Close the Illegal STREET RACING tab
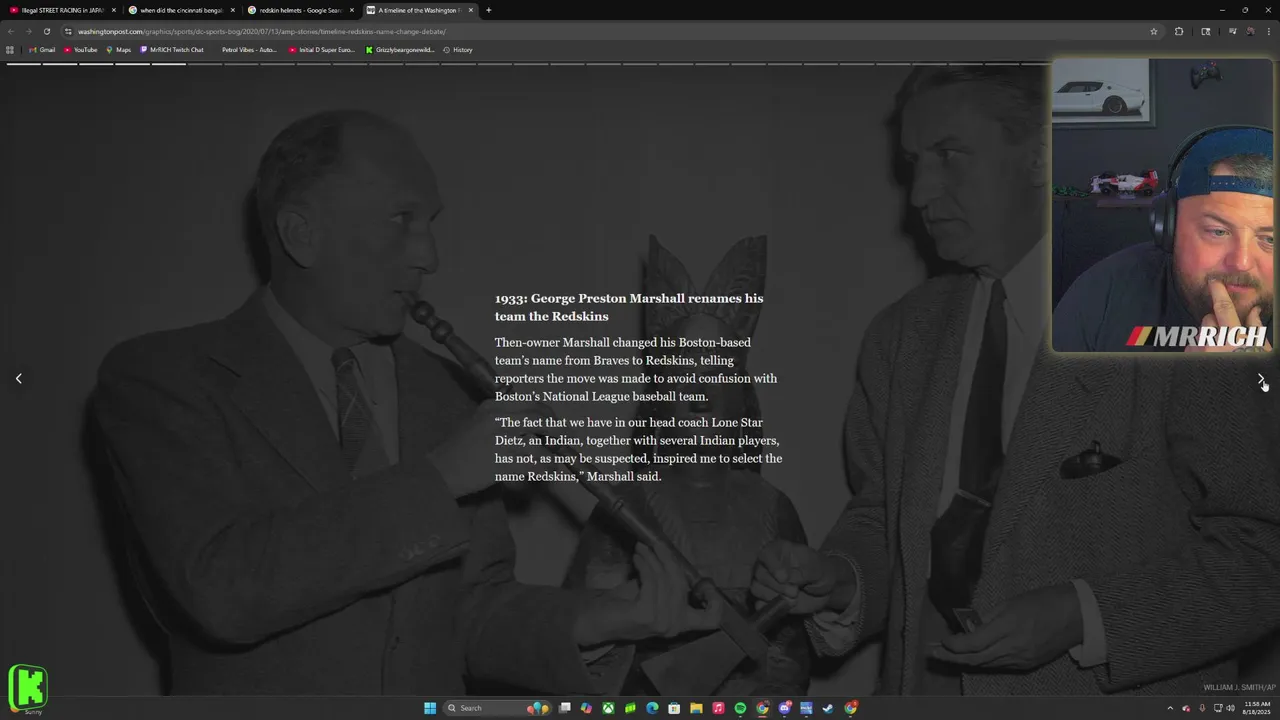This screenshot has height=720, width=1280. [x=113, y=10]
